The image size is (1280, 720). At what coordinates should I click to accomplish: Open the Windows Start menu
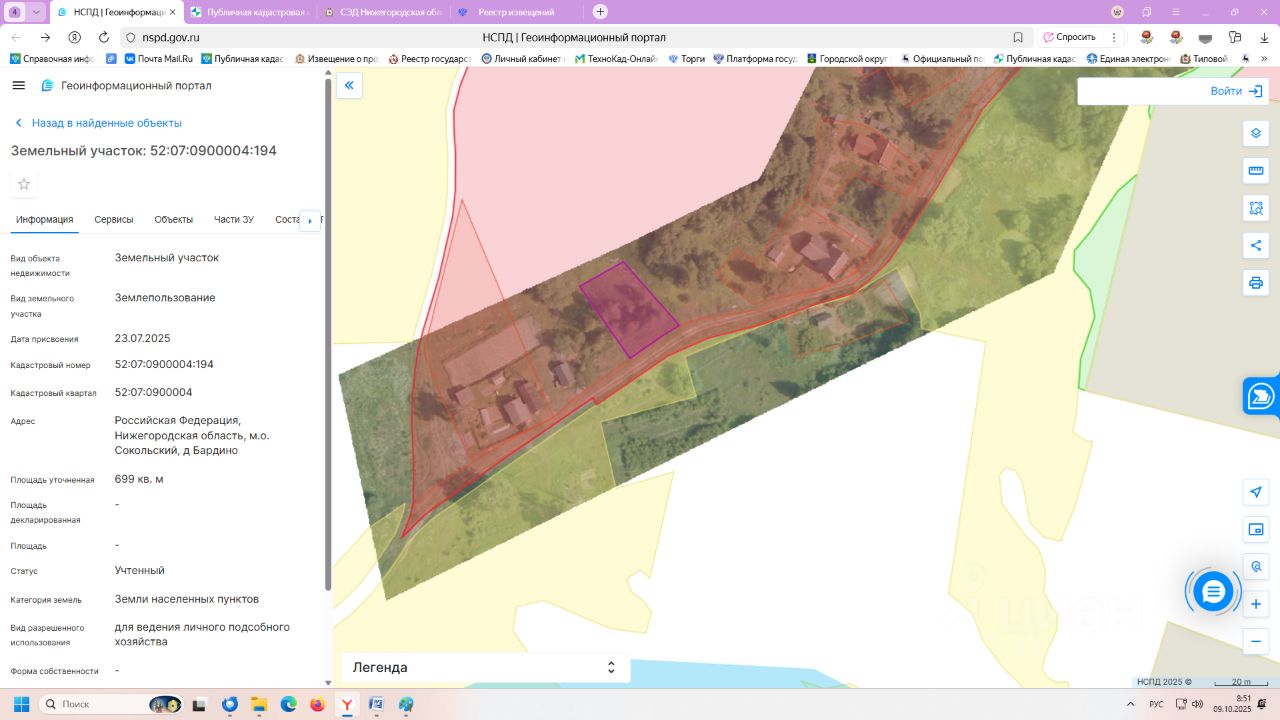coord(21,704)
